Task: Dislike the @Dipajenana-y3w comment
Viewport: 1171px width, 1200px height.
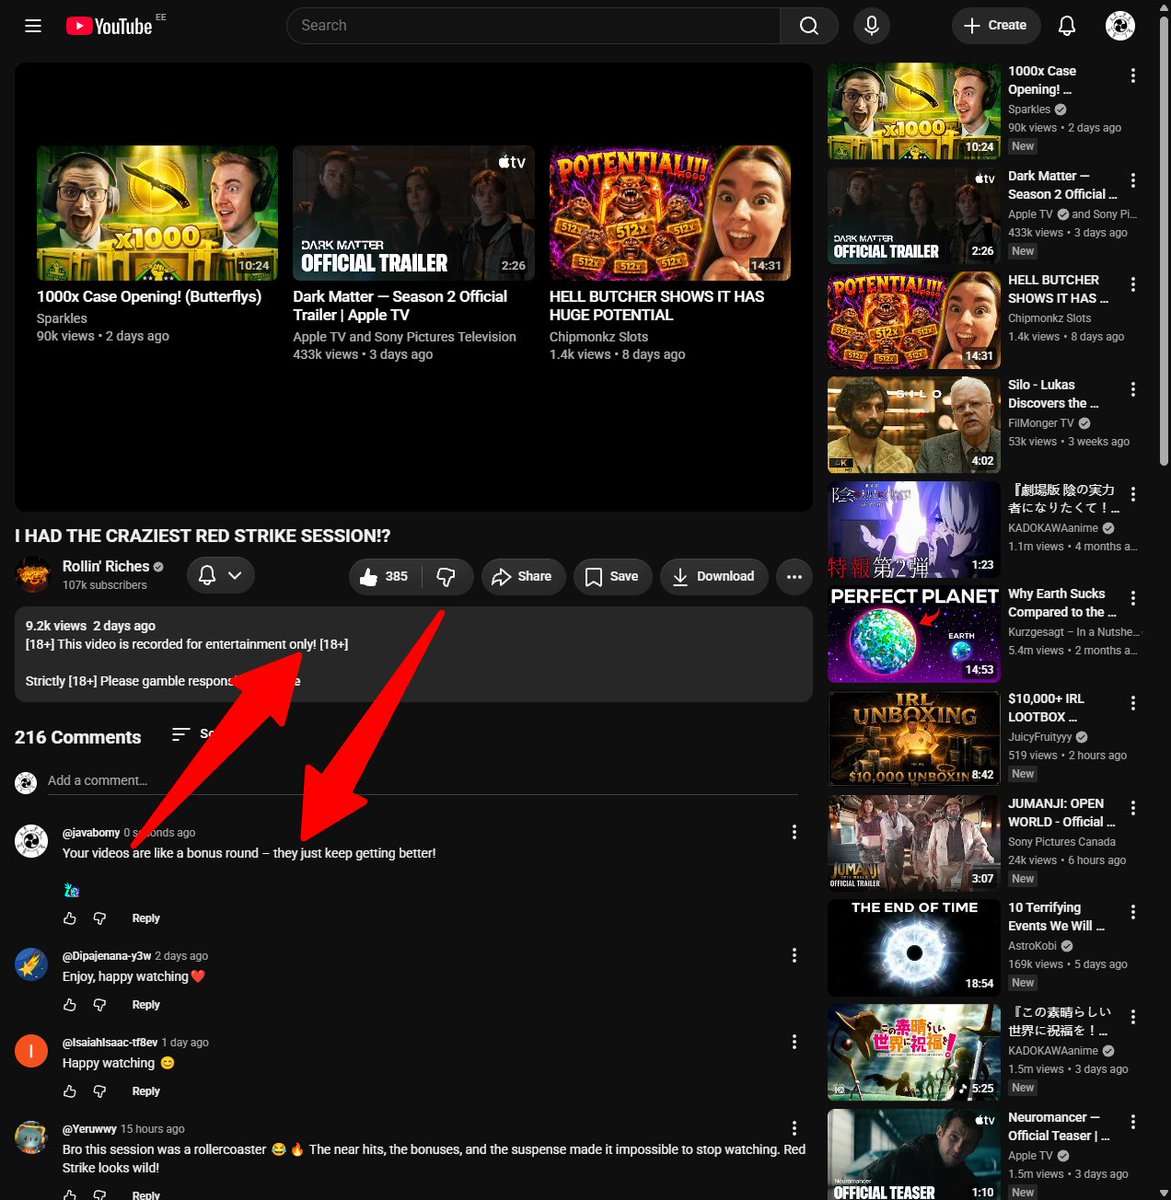Action: (100, 1005)
